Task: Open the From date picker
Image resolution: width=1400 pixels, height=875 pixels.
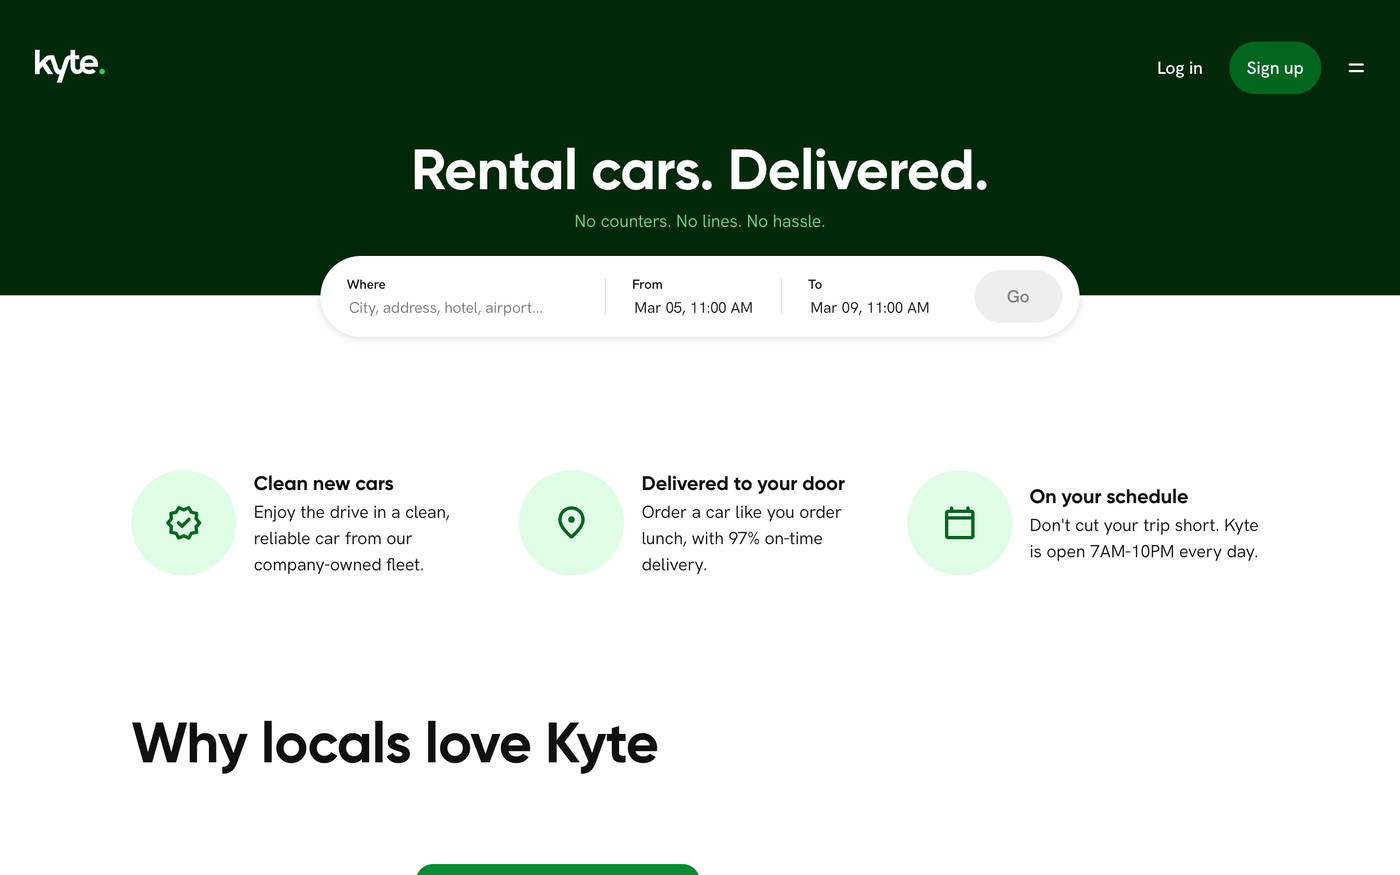Action: (693, 307)
